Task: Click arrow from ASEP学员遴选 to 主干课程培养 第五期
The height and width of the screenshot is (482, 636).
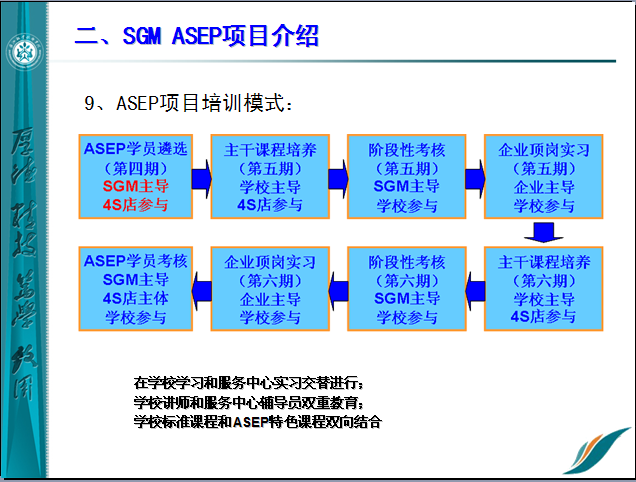Action: (x=202, y=179)
